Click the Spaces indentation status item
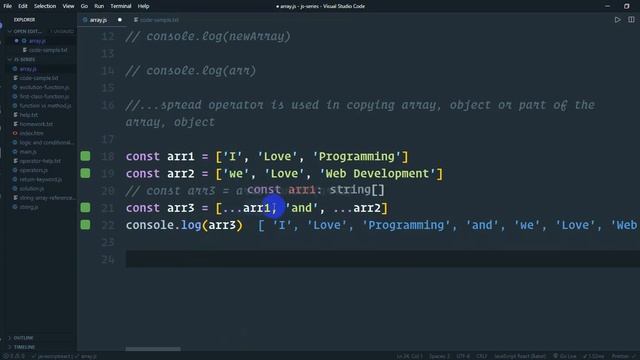This screenshot has width=640, height=360. 439,356
